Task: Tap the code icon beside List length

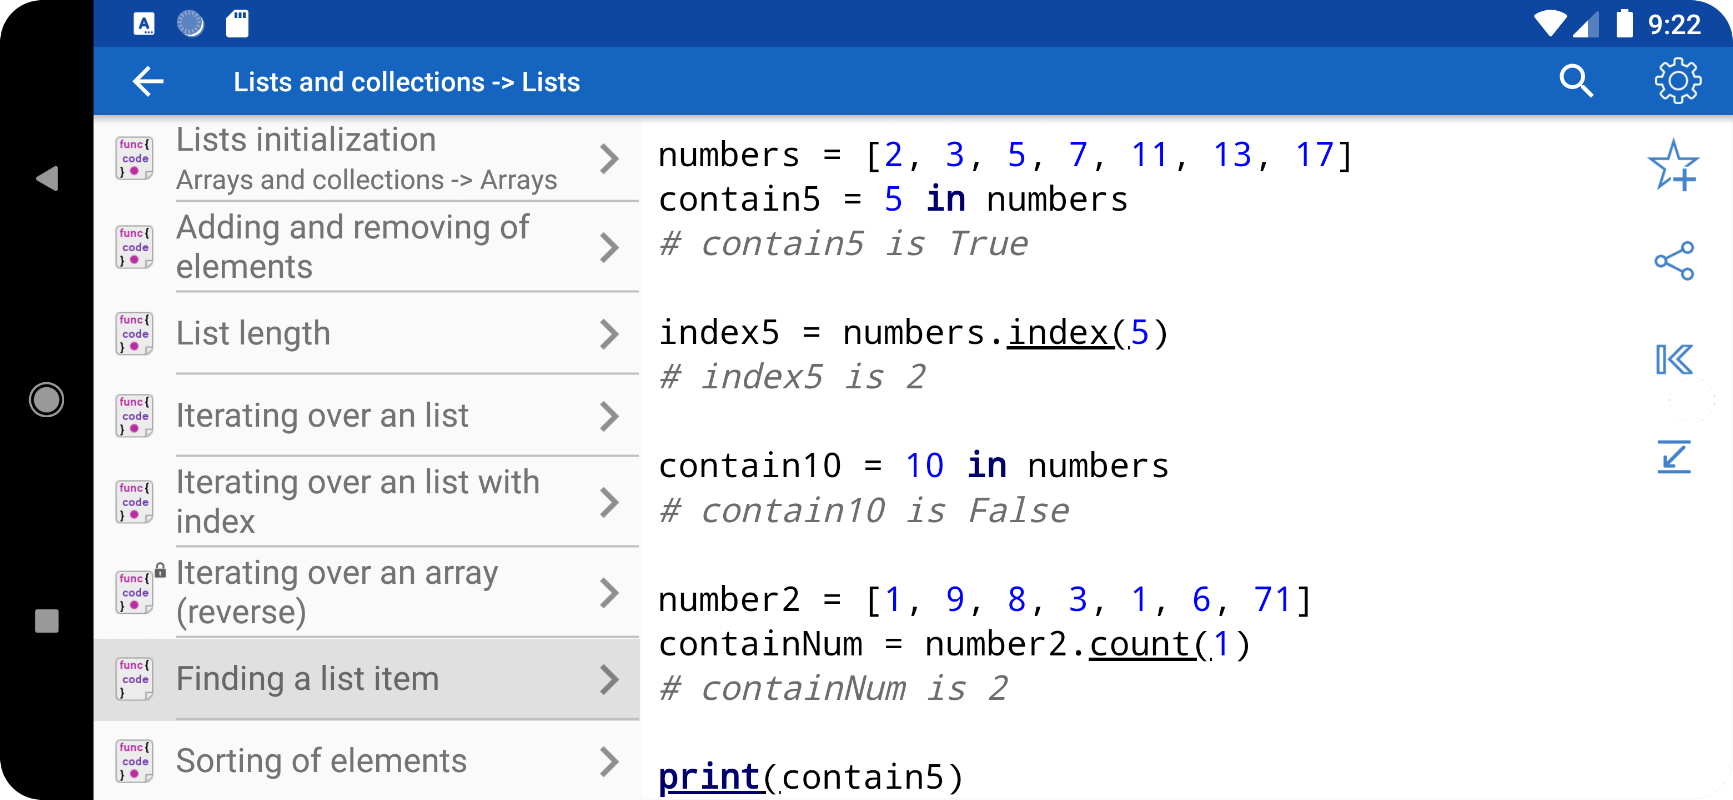Action: 135,334
